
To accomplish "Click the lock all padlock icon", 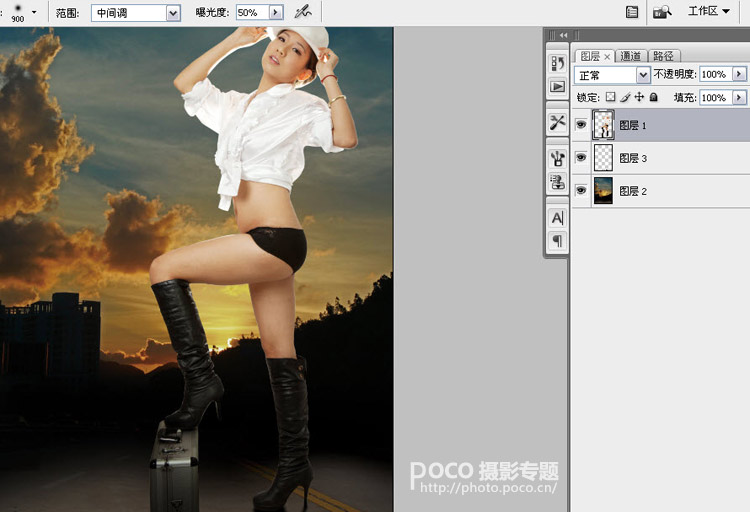I will 653,97.
